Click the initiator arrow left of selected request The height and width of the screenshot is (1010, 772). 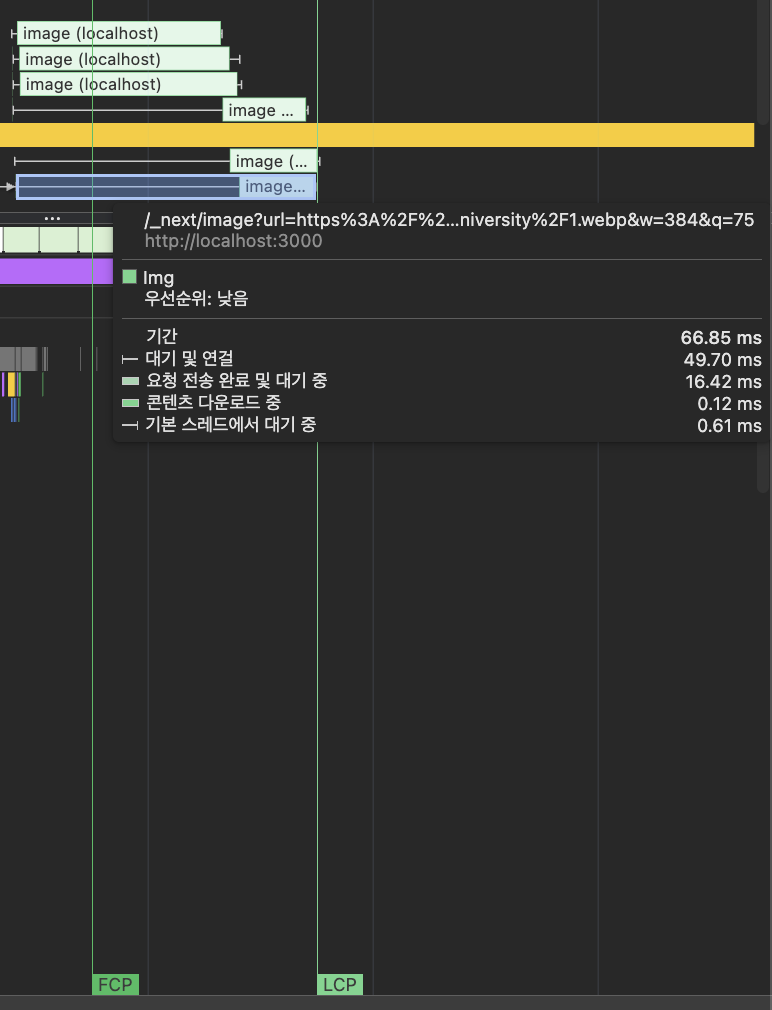(8, 187)
